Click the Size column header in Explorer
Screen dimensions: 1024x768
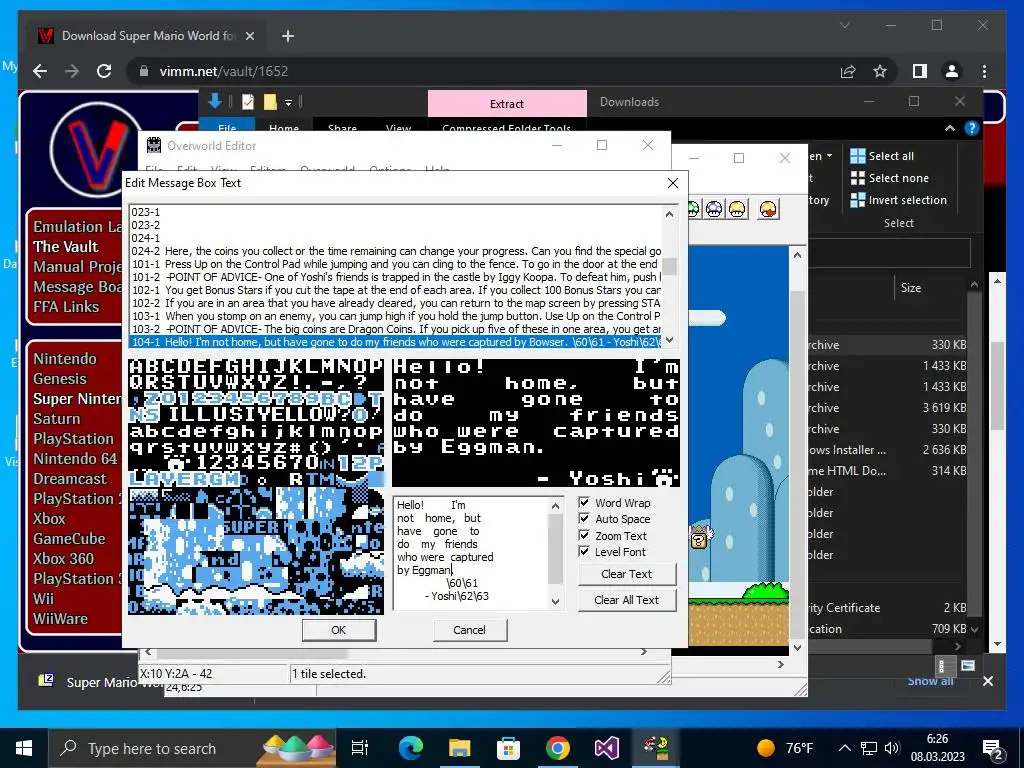coord(911,288)
